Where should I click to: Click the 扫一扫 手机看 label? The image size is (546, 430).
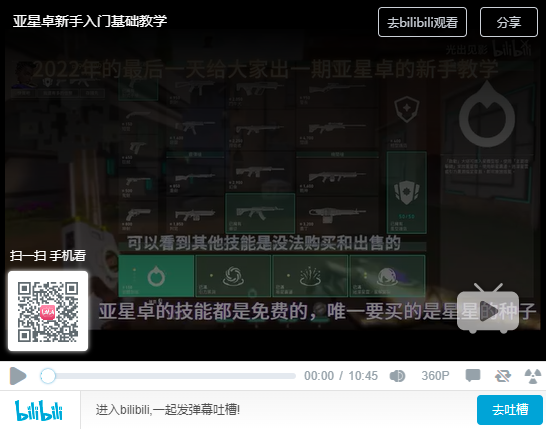(x=48, y=256)
